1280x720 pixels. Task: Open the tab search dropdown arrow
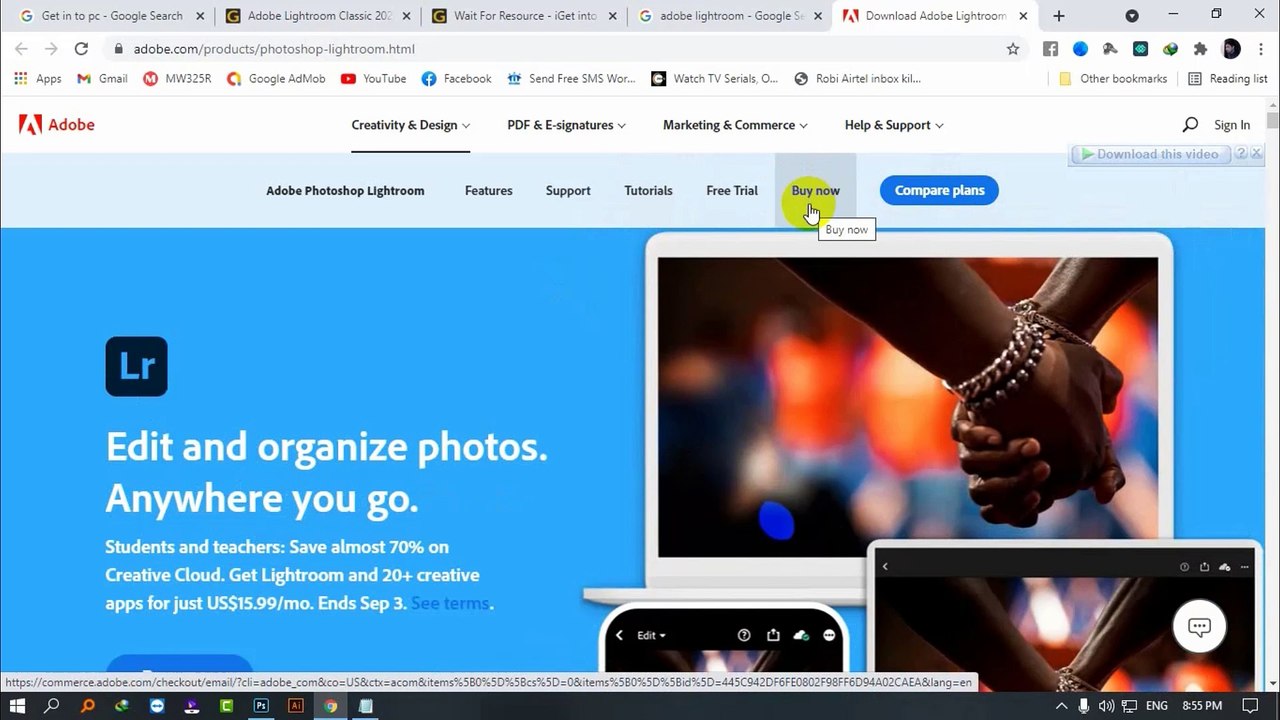click(1132, 16)
